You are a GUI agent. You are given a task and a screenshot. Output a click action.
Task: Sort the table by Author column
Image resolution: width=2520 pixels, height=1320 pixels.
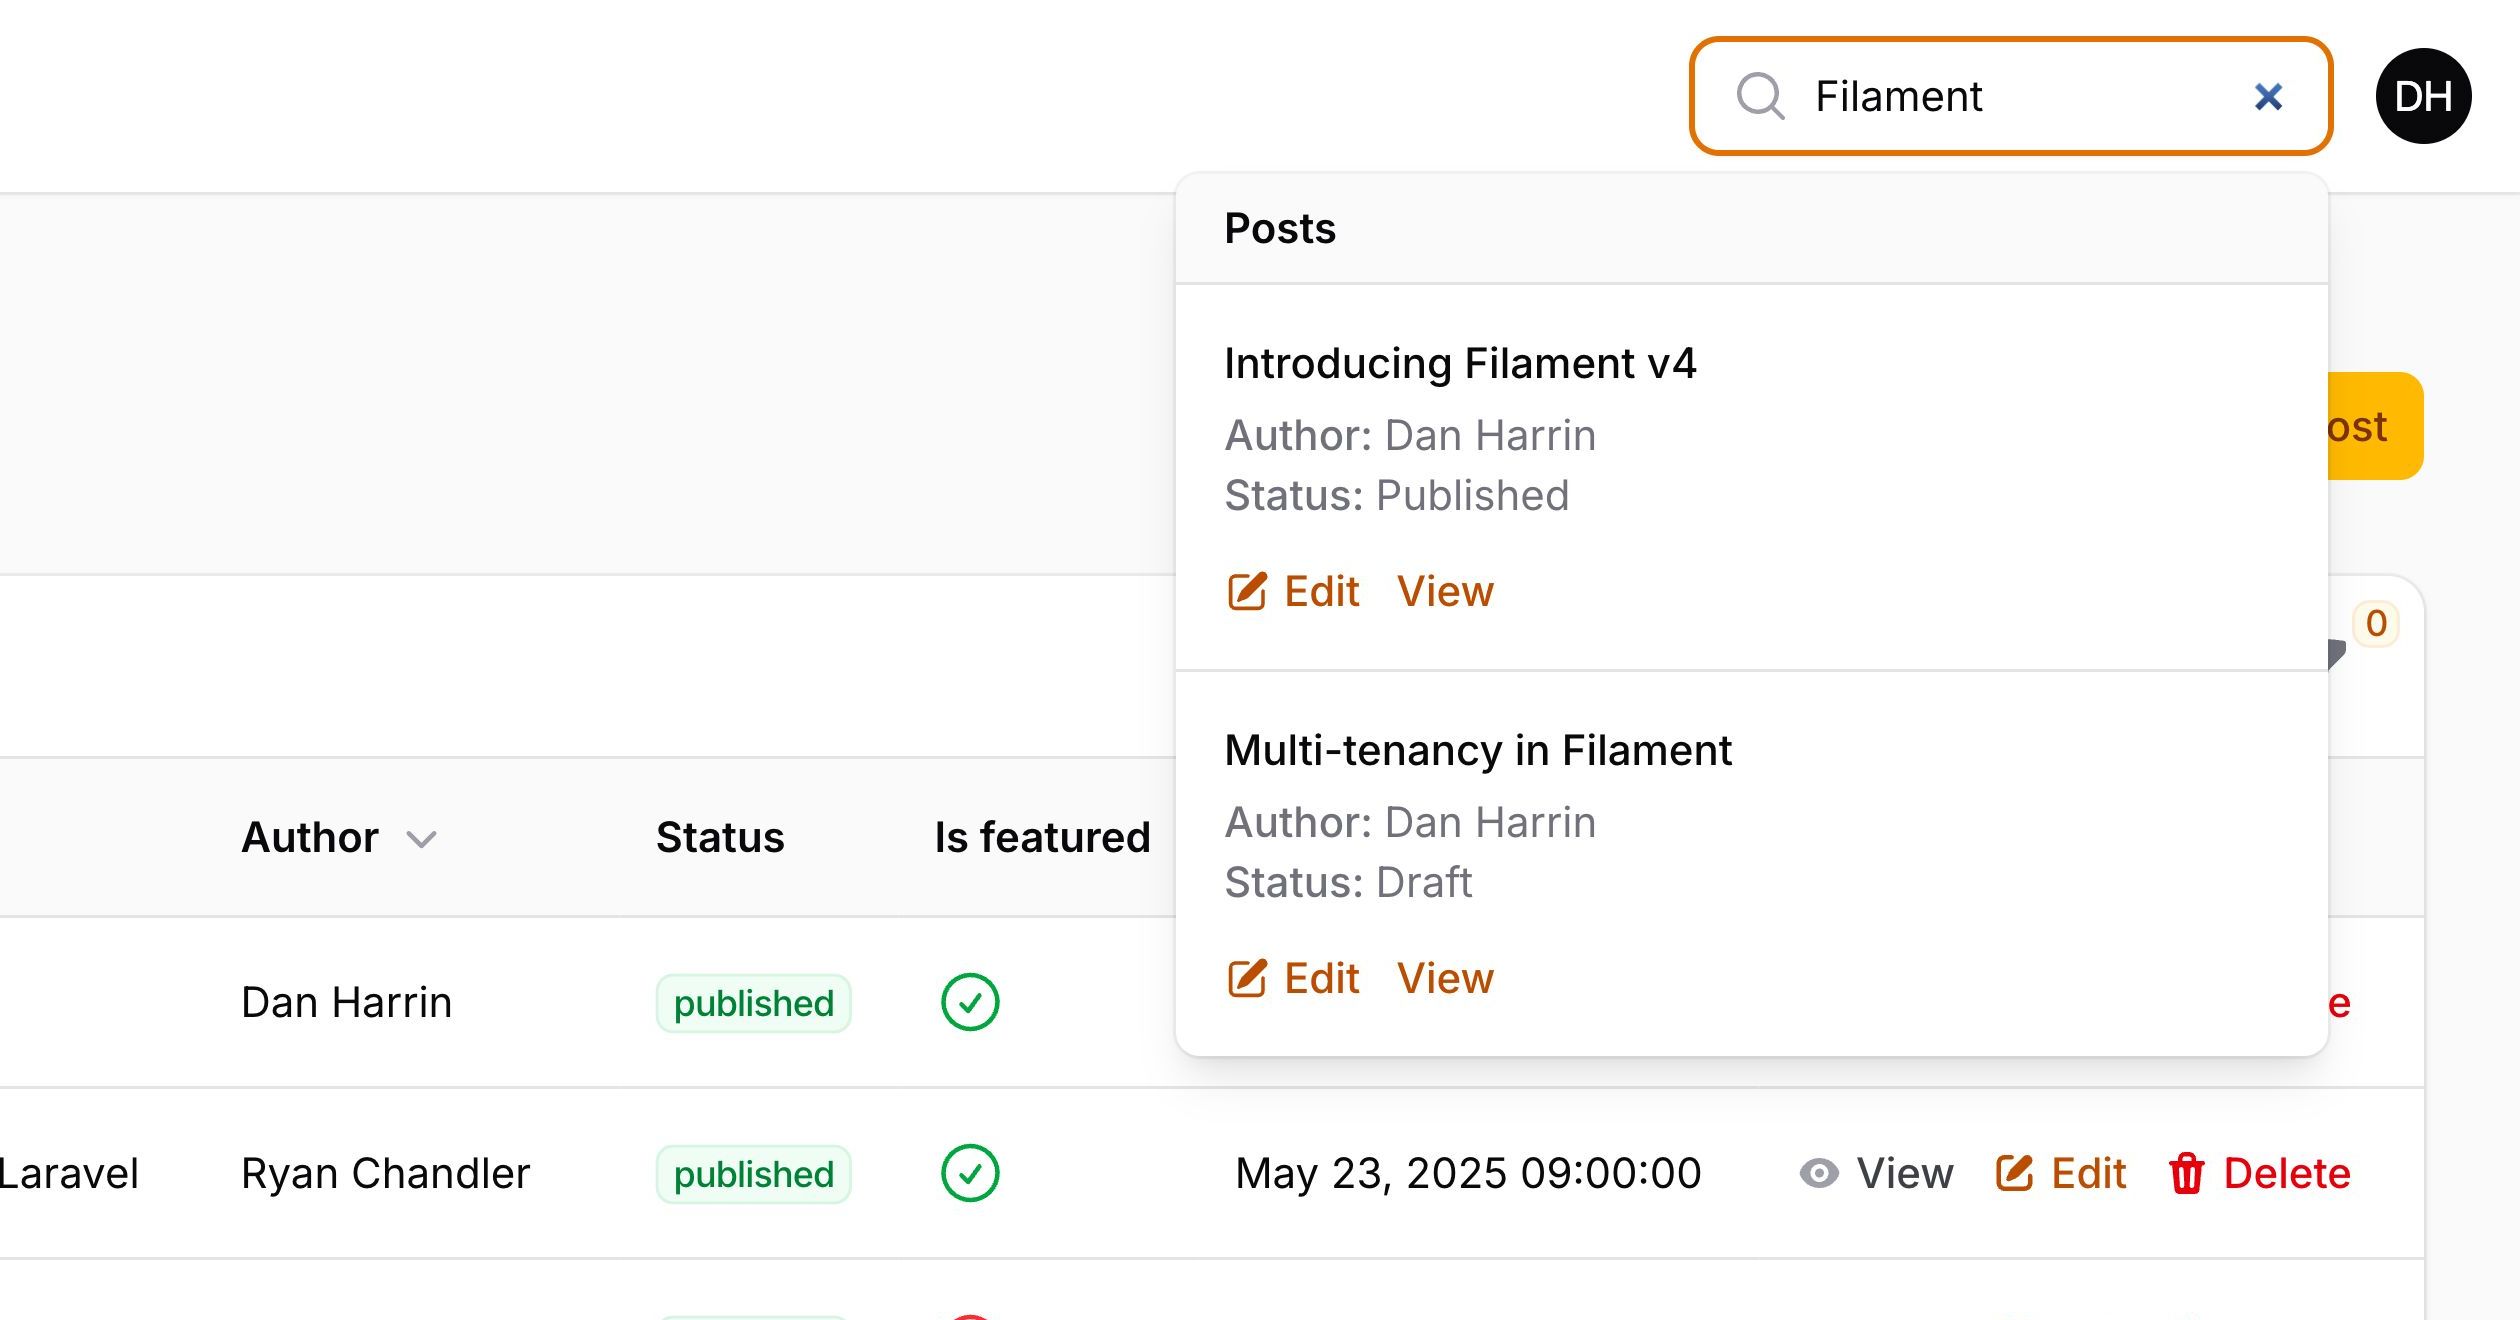(339, 837)
